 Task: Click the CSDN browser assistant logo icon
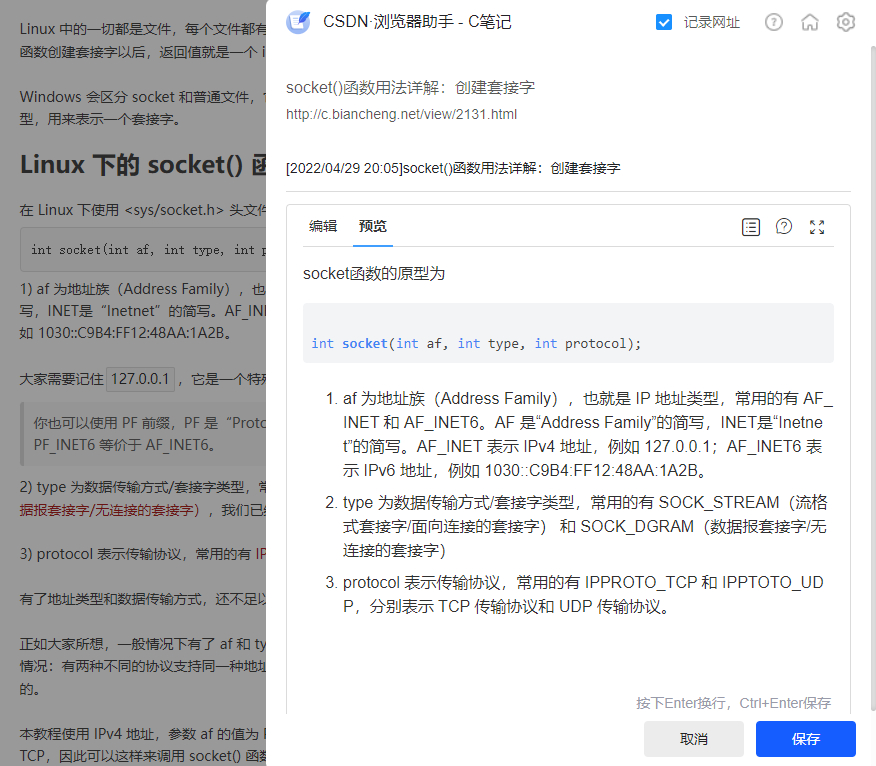coord(298,22)
